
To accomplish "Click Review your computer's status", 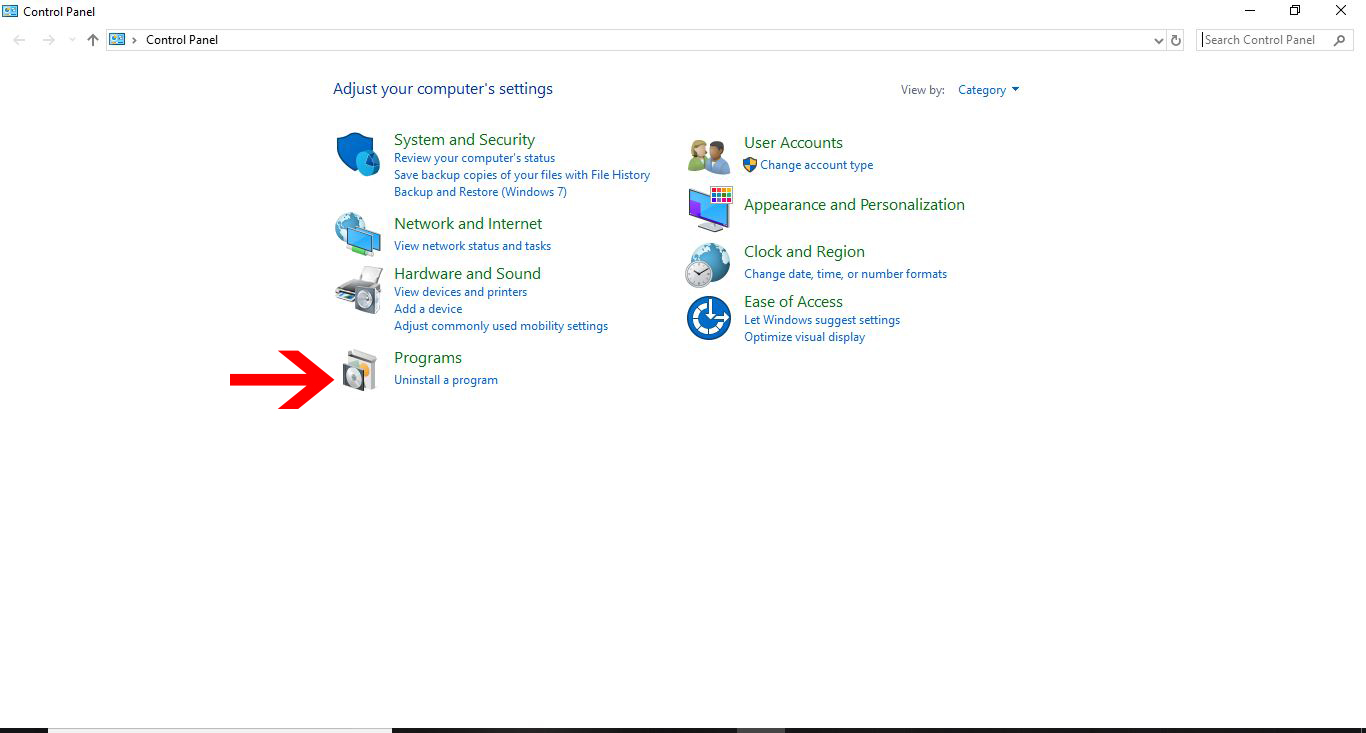I will coord(474,158).
